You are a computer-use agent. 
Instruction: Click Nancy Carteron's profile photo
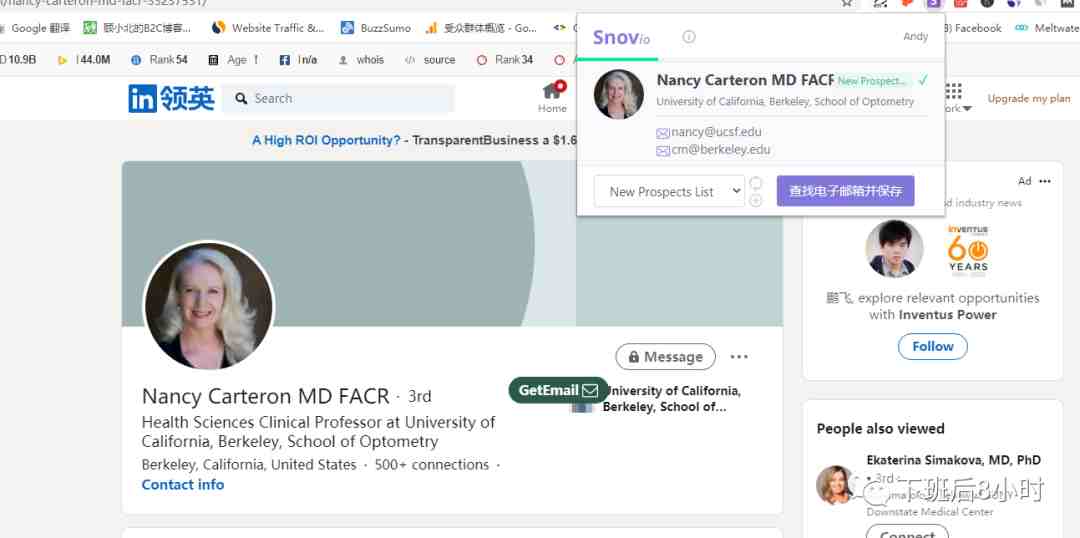click(209, 305)
